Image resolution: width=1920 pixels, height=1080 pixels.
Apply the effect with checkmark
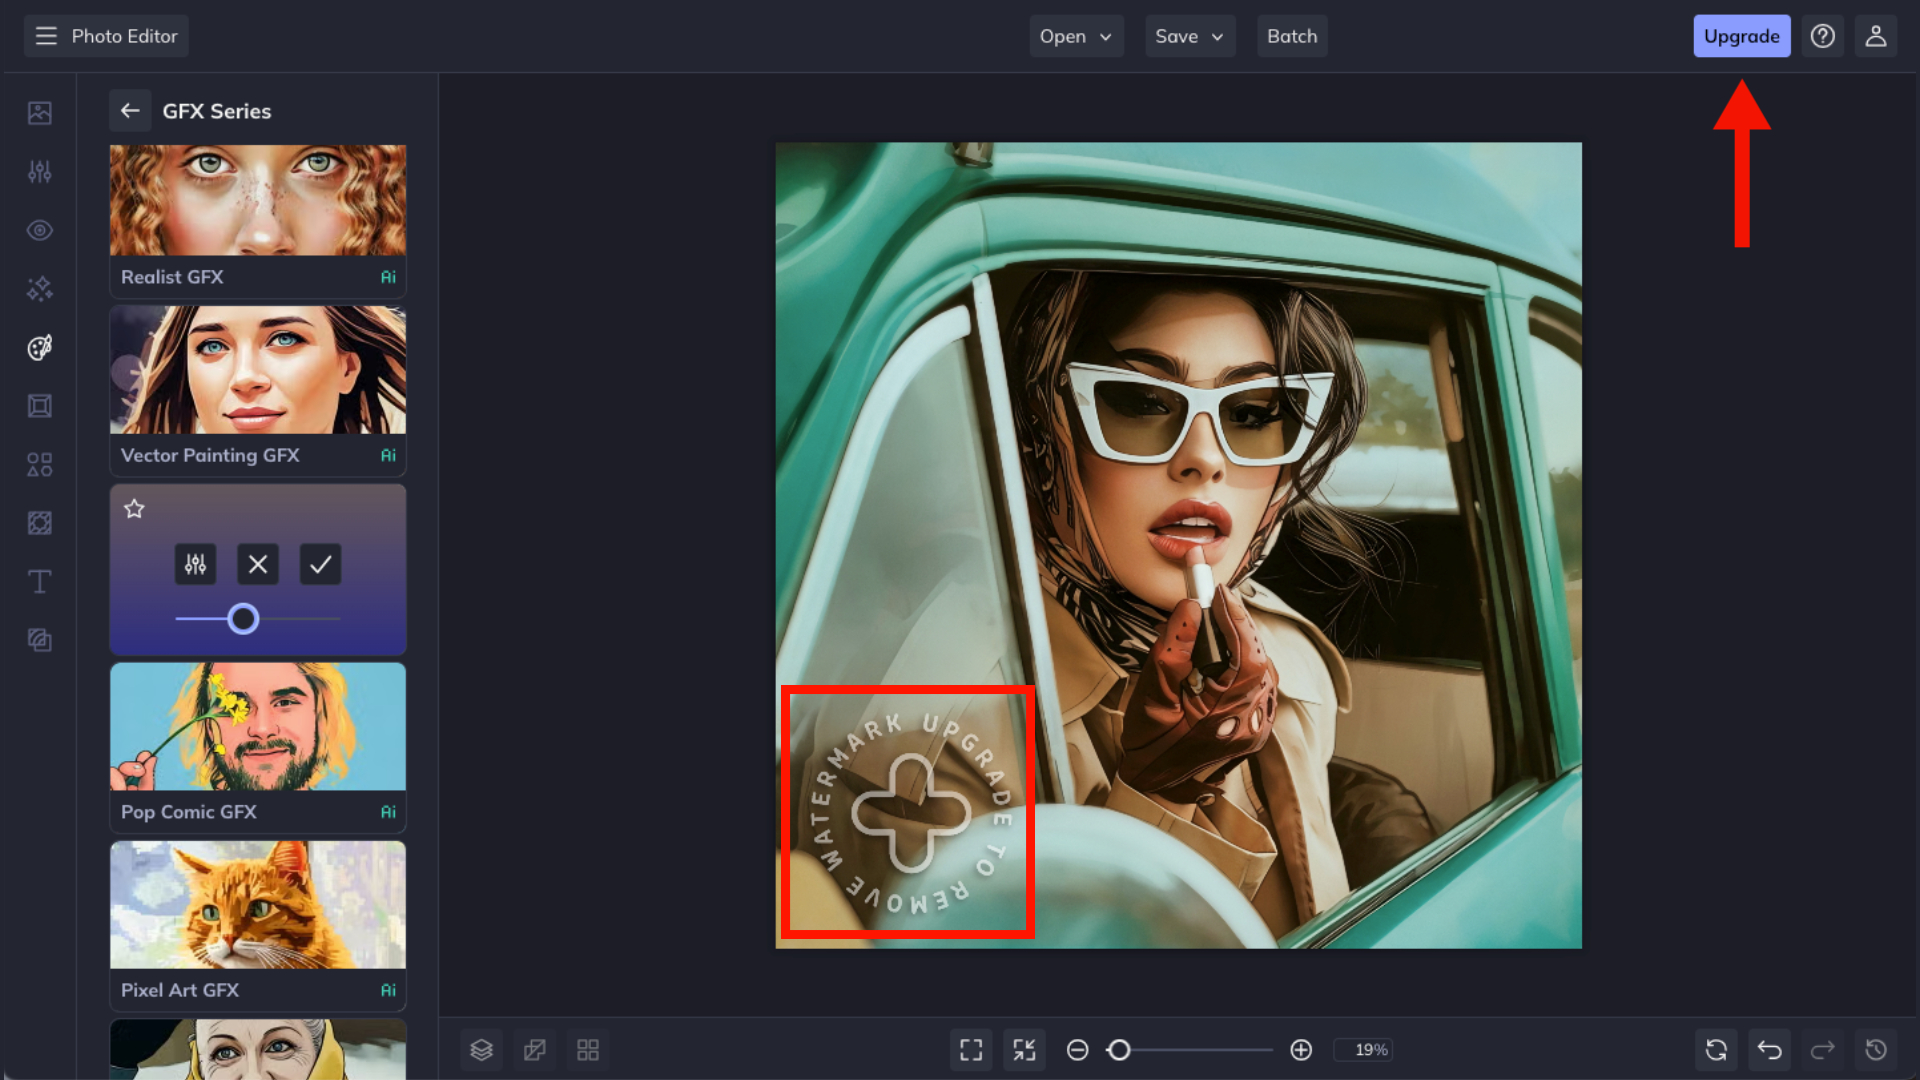pos(320,565)
